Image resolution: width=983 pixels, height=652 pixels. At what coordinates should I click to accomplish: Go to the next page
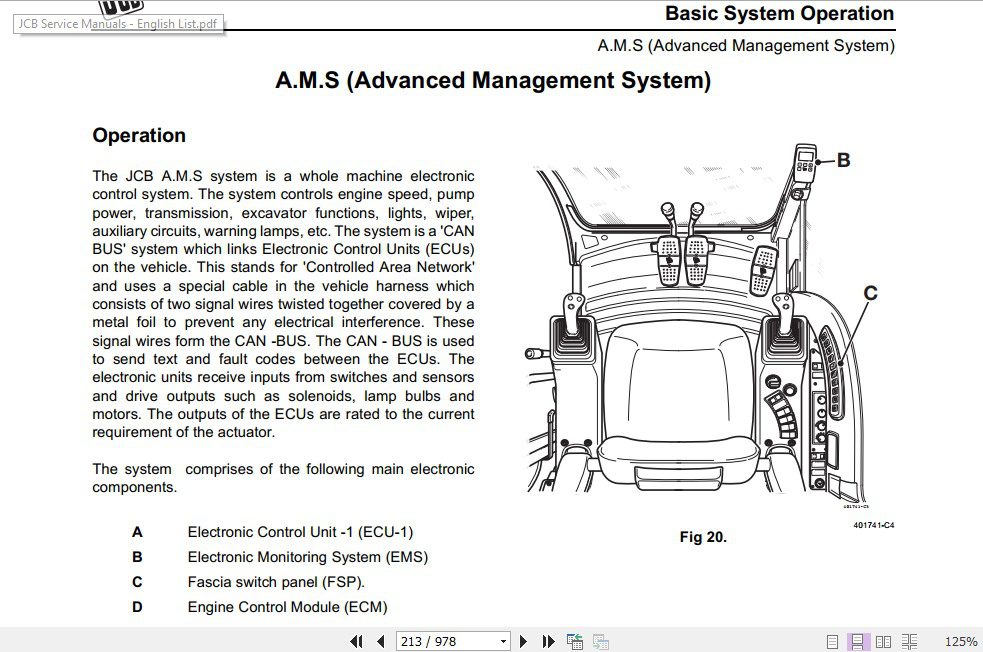[x=523, y=641]
